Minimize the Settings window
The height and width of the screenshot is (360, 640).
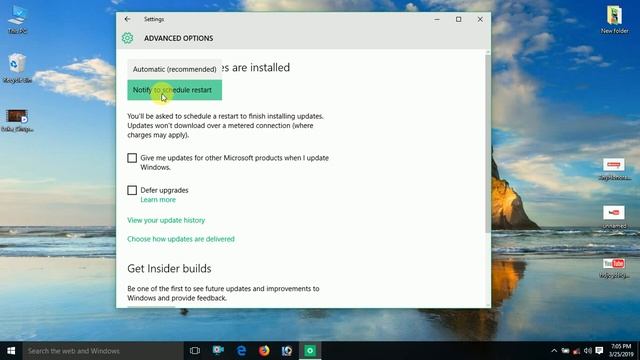(437, 19)
